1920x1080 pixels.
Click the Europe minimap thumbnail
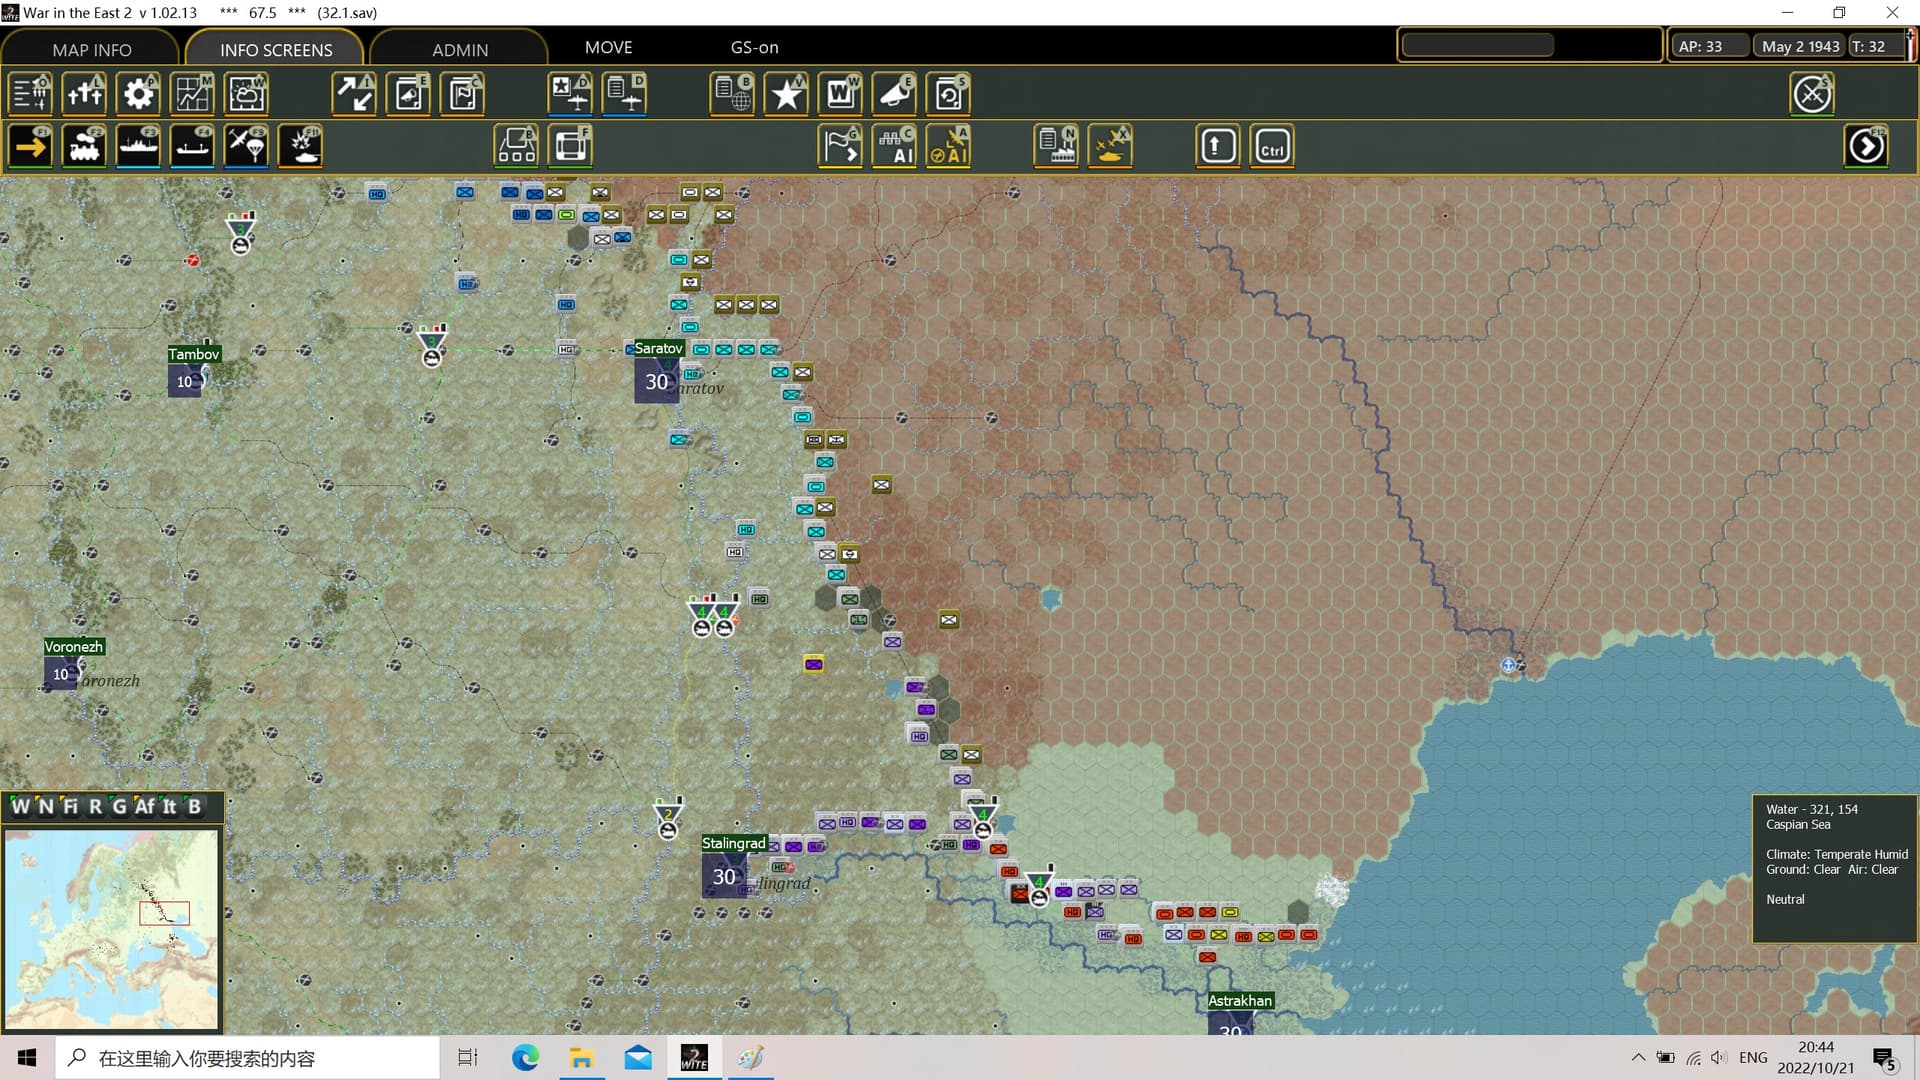pyautogui.click(x=111, y=929)
